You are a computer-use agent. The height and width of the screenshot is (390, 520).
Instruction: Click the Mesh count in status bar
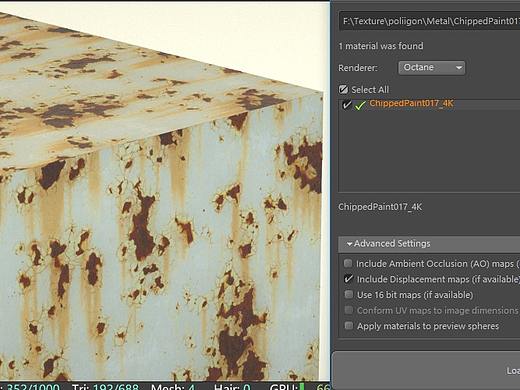(x=173, y=387)
